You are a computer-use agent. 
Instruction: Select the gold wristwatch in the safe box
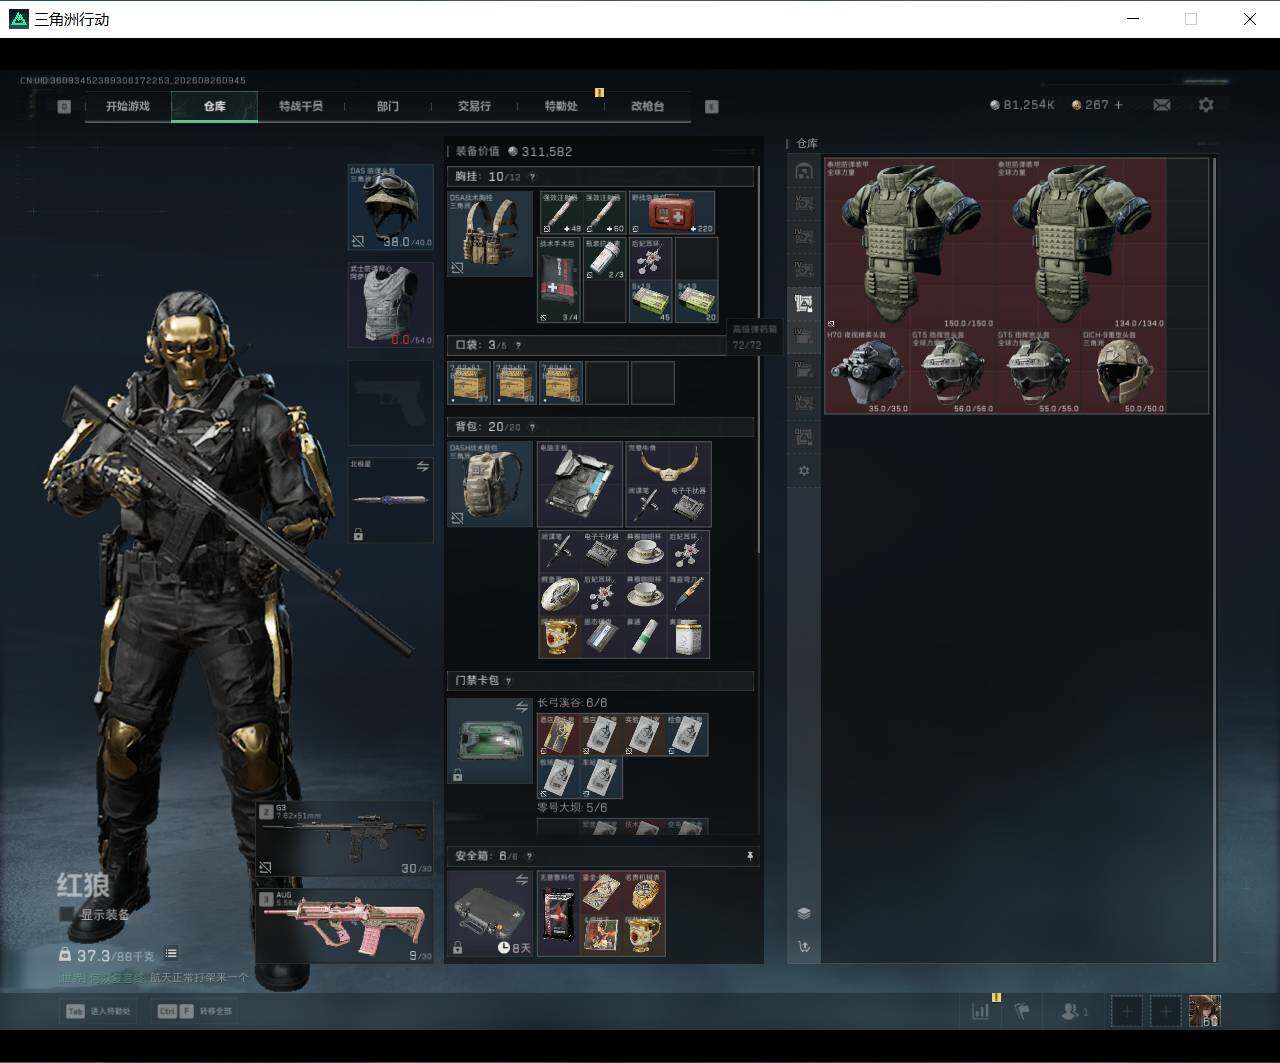pos(645,893)
